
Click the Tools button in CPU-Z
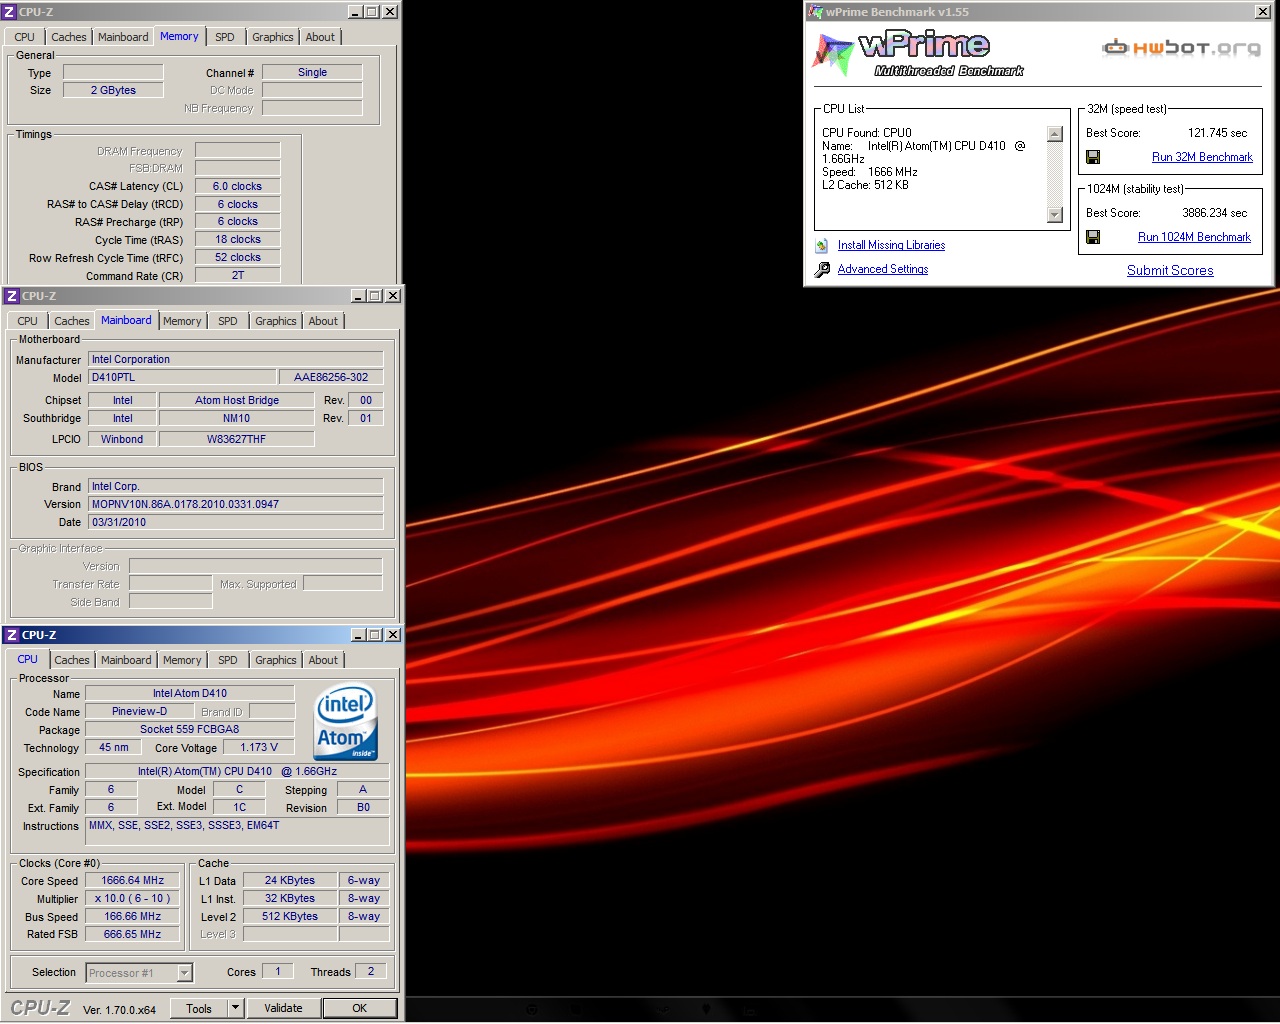point(199,1008)
